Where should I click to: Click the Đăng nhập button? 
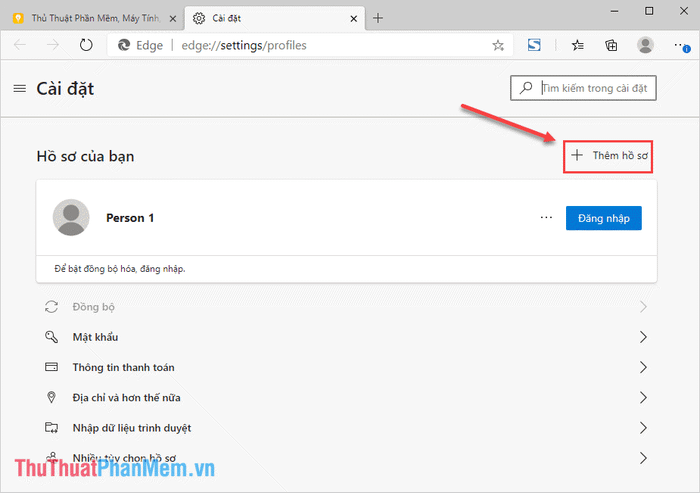(x=604, y=218)
